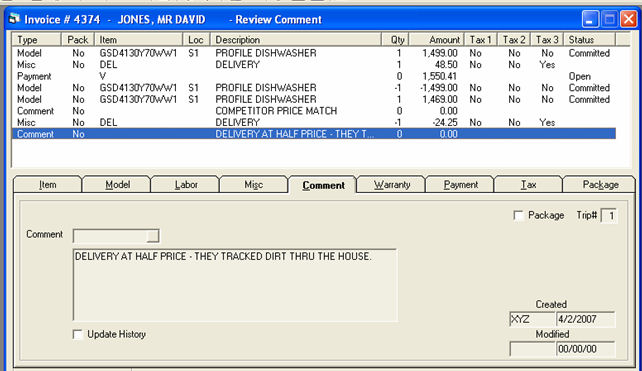Screen dimensions: 642x371
Task: Toggle the Package checkbox
Action: (x=518, y=215)
